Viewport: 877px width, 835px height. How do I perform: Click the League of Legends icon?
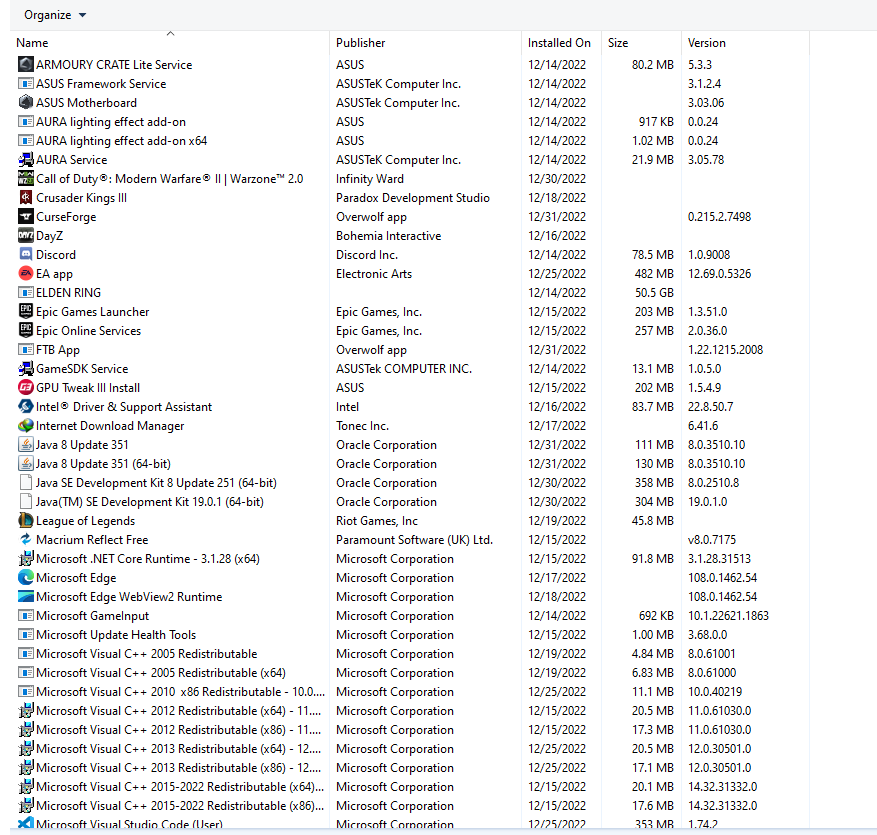[x=26, y=521]
